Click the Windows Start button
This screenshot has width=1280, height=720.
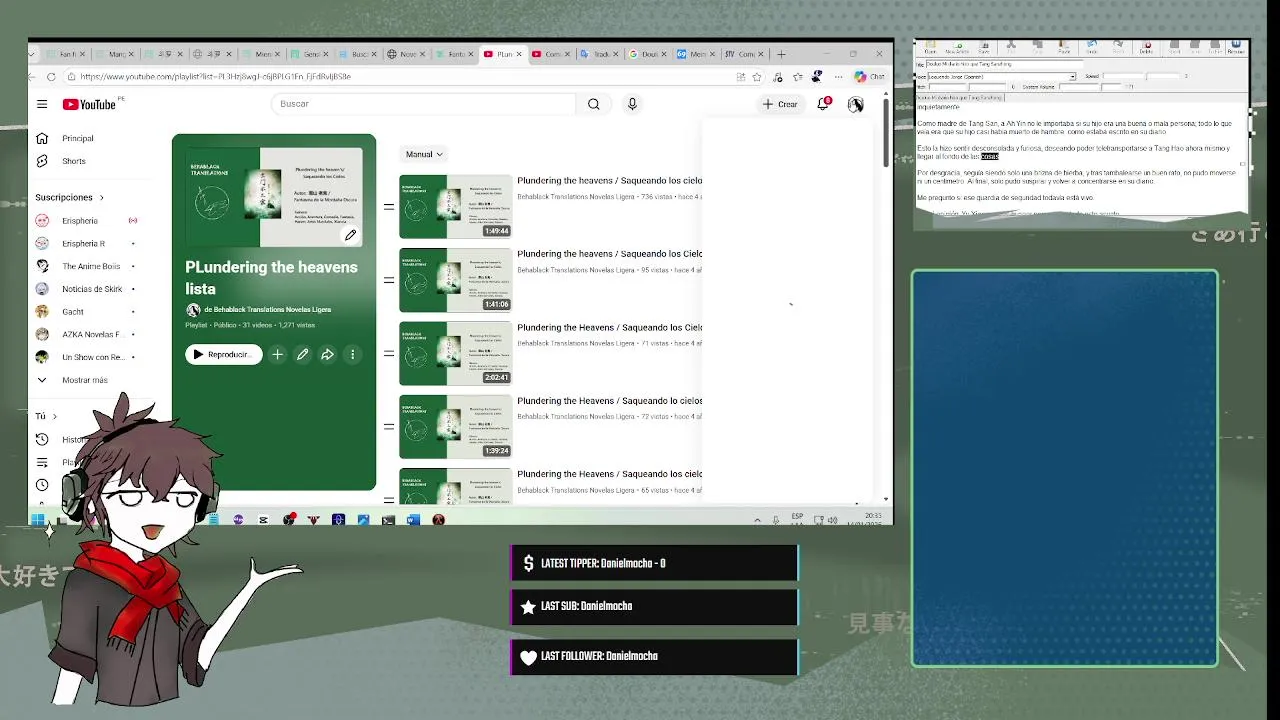[38, 520]
